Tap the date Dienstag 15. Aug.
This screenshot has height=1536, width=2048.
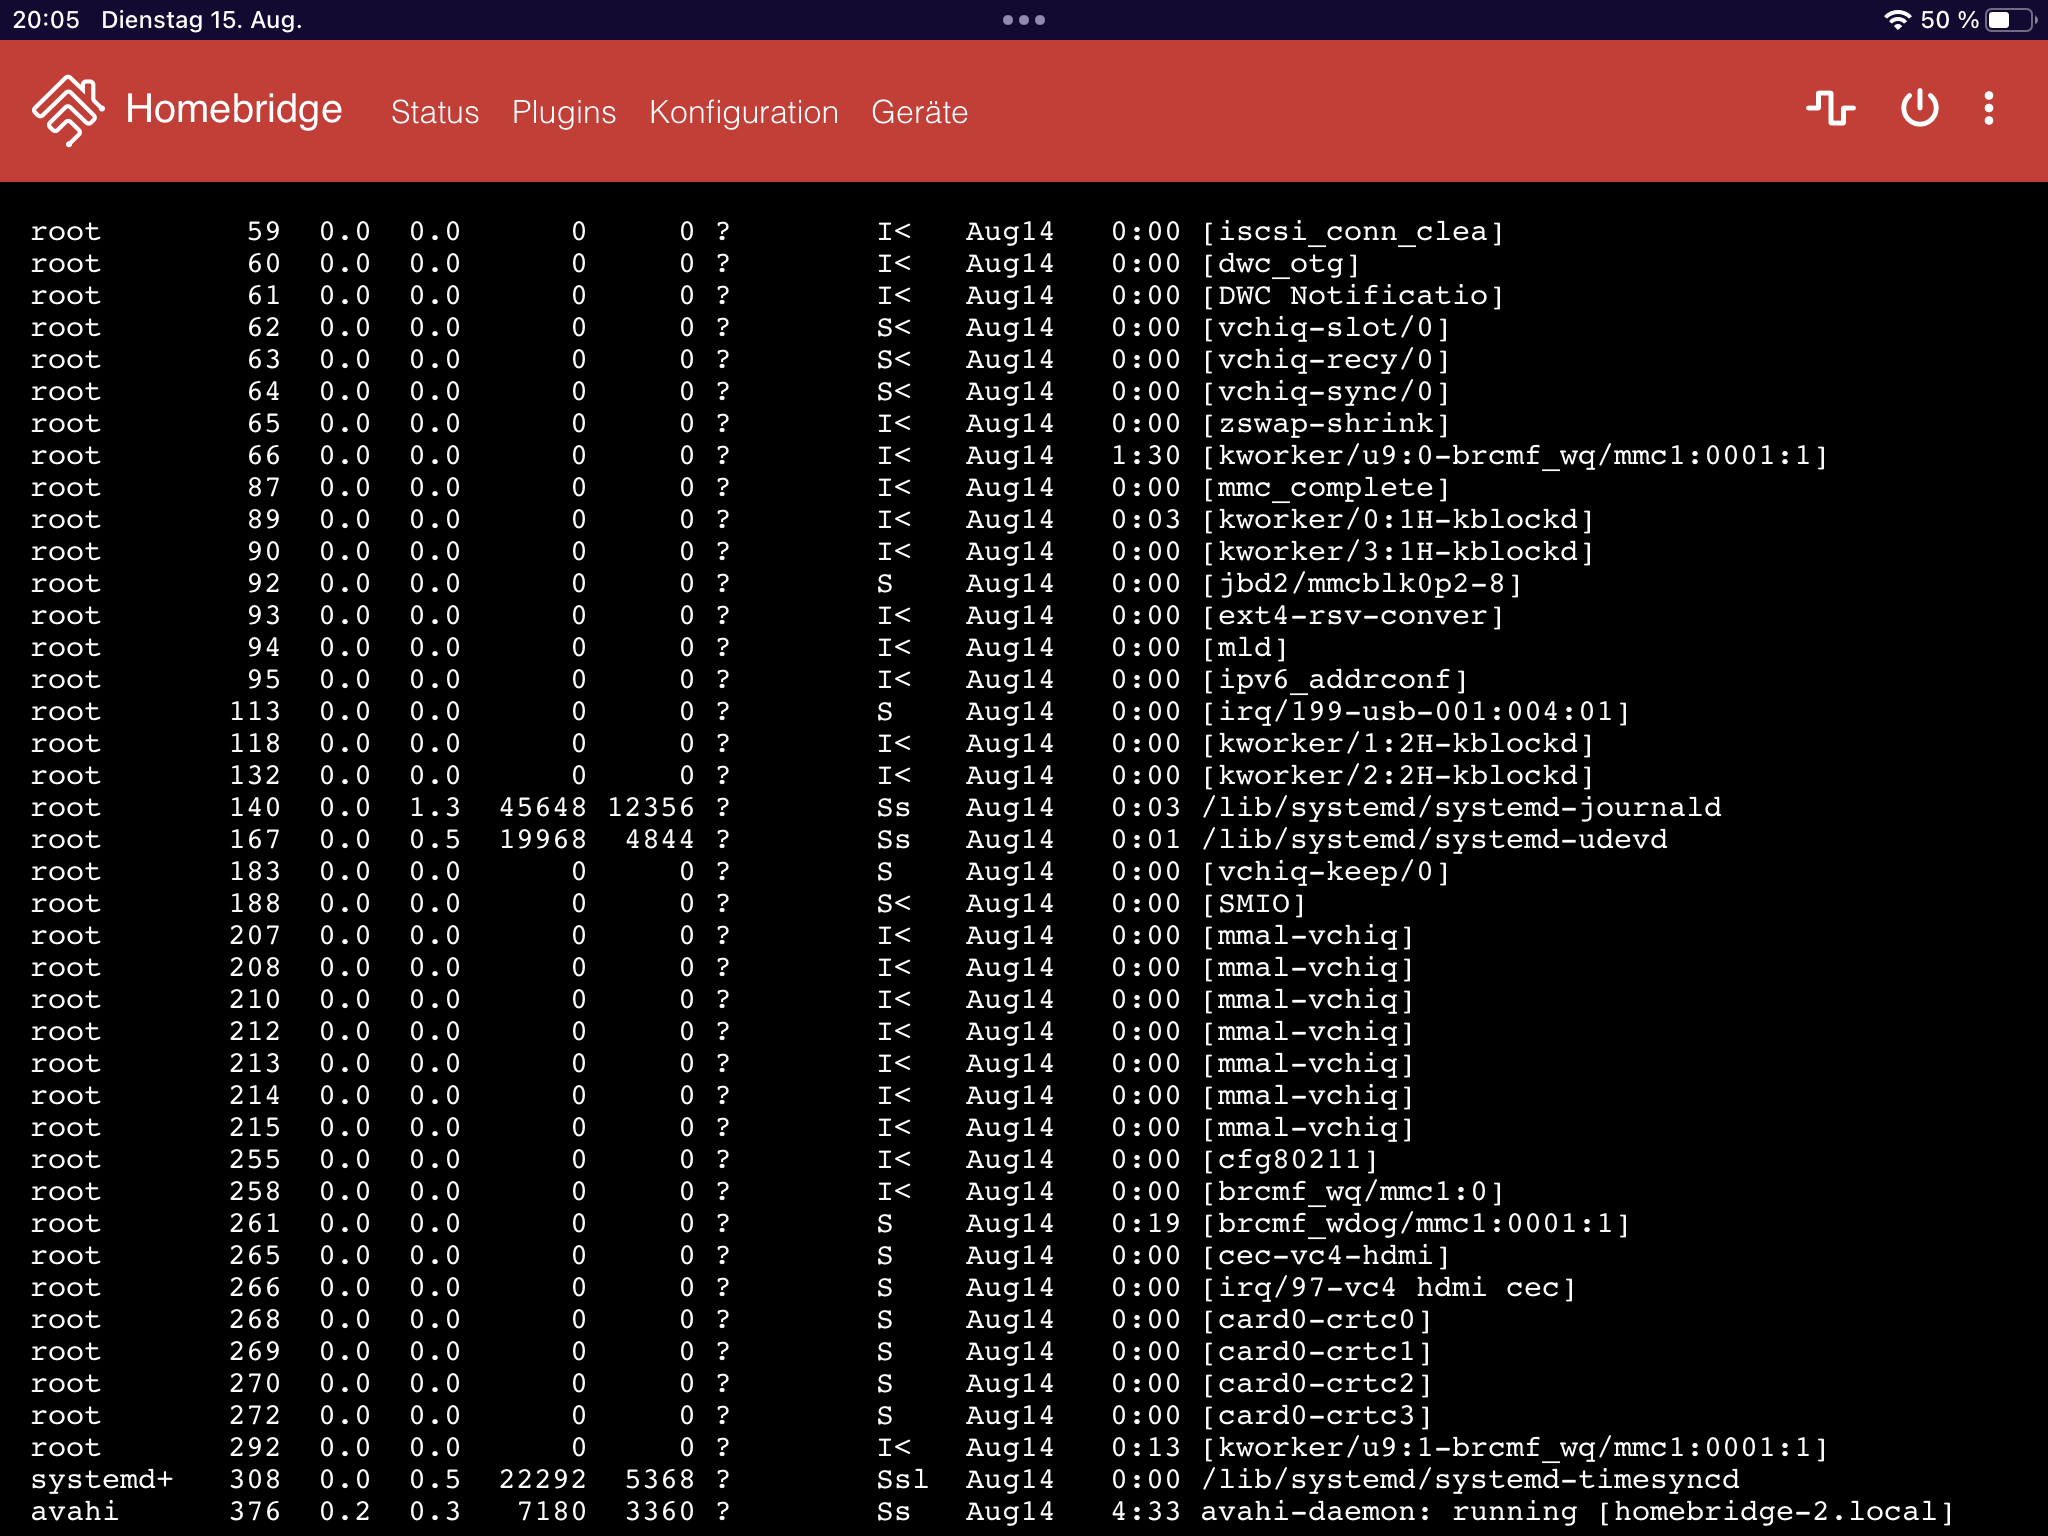pos(201,20)
